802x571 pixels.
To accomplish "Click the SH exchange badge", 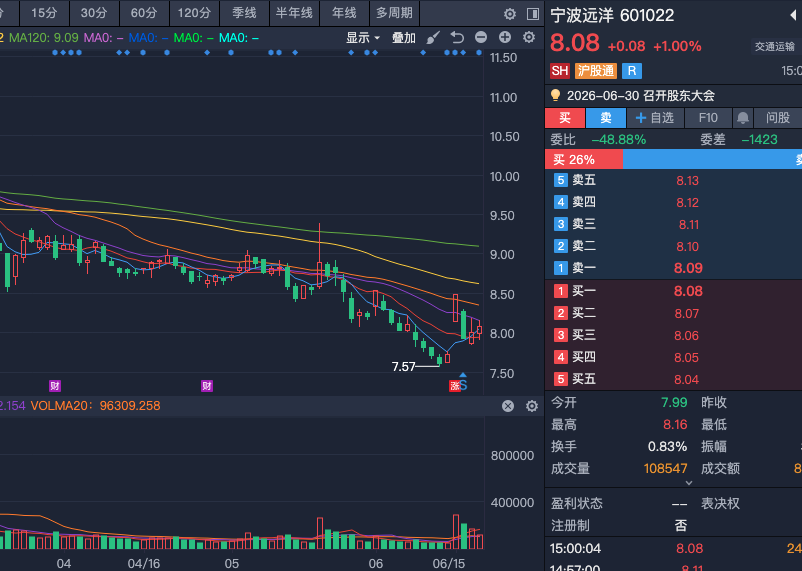I will click(x=560, y=71).
